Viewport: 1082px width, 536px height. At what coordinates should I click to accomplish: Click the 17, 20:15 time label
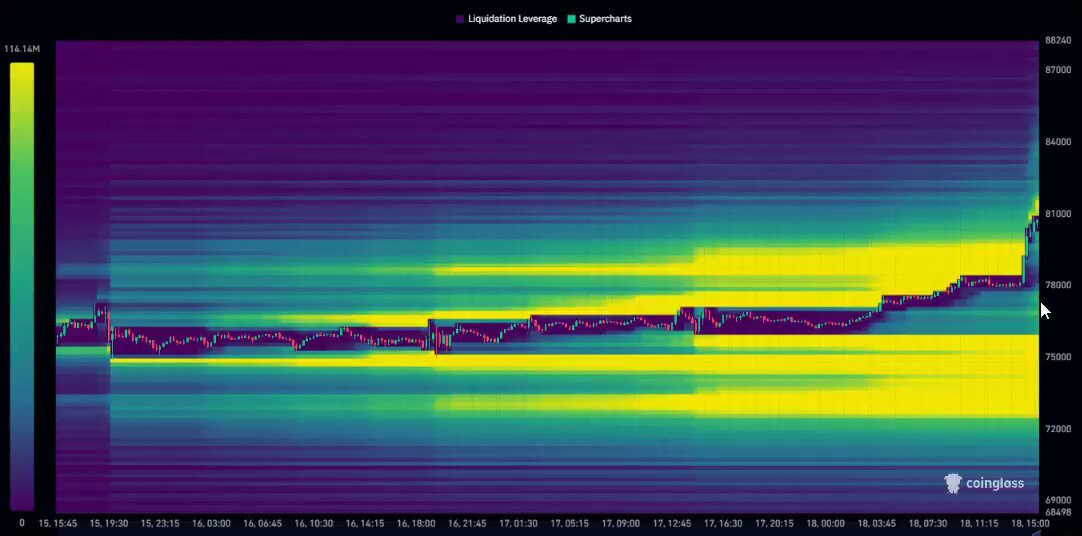tap(774, 524)
